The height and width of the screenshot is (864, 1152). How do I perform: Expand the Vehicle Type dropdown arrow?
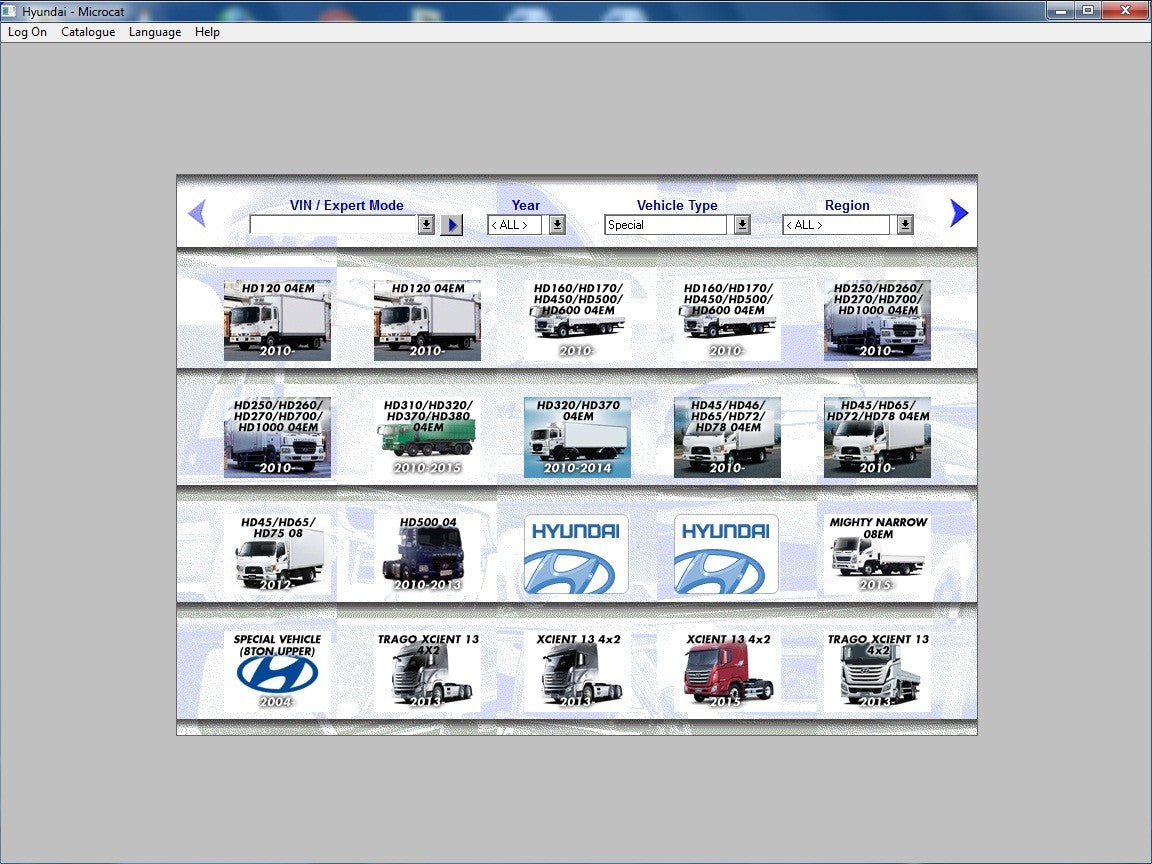(x=742, y=225)
